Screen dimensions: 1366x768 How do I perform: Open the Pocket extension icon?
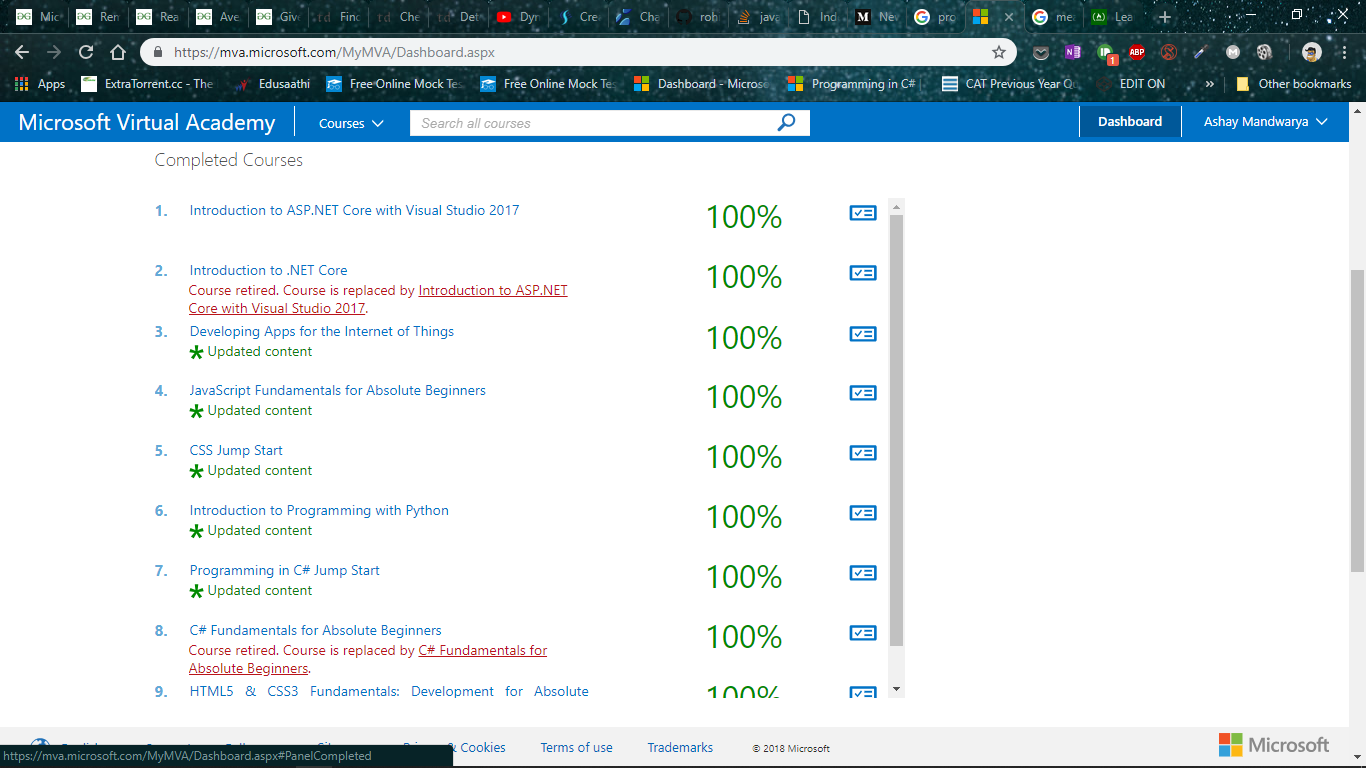click(x=1041, y=52)
